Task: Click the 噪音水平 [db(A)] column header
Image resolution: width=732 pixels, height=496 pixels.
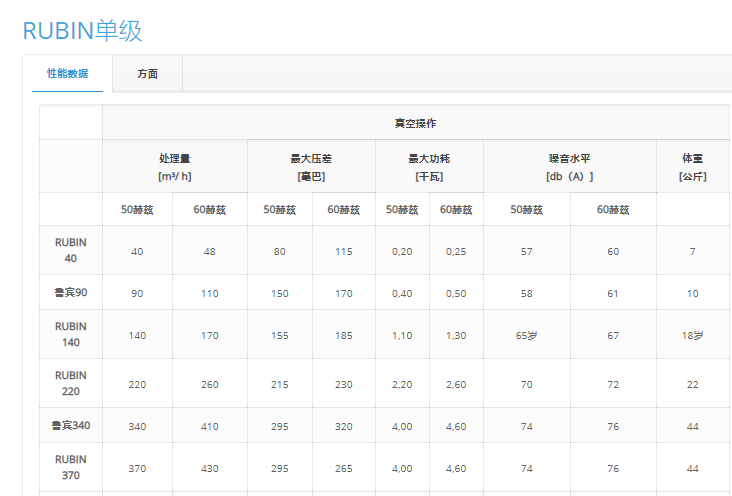Action: coord(570,167)
